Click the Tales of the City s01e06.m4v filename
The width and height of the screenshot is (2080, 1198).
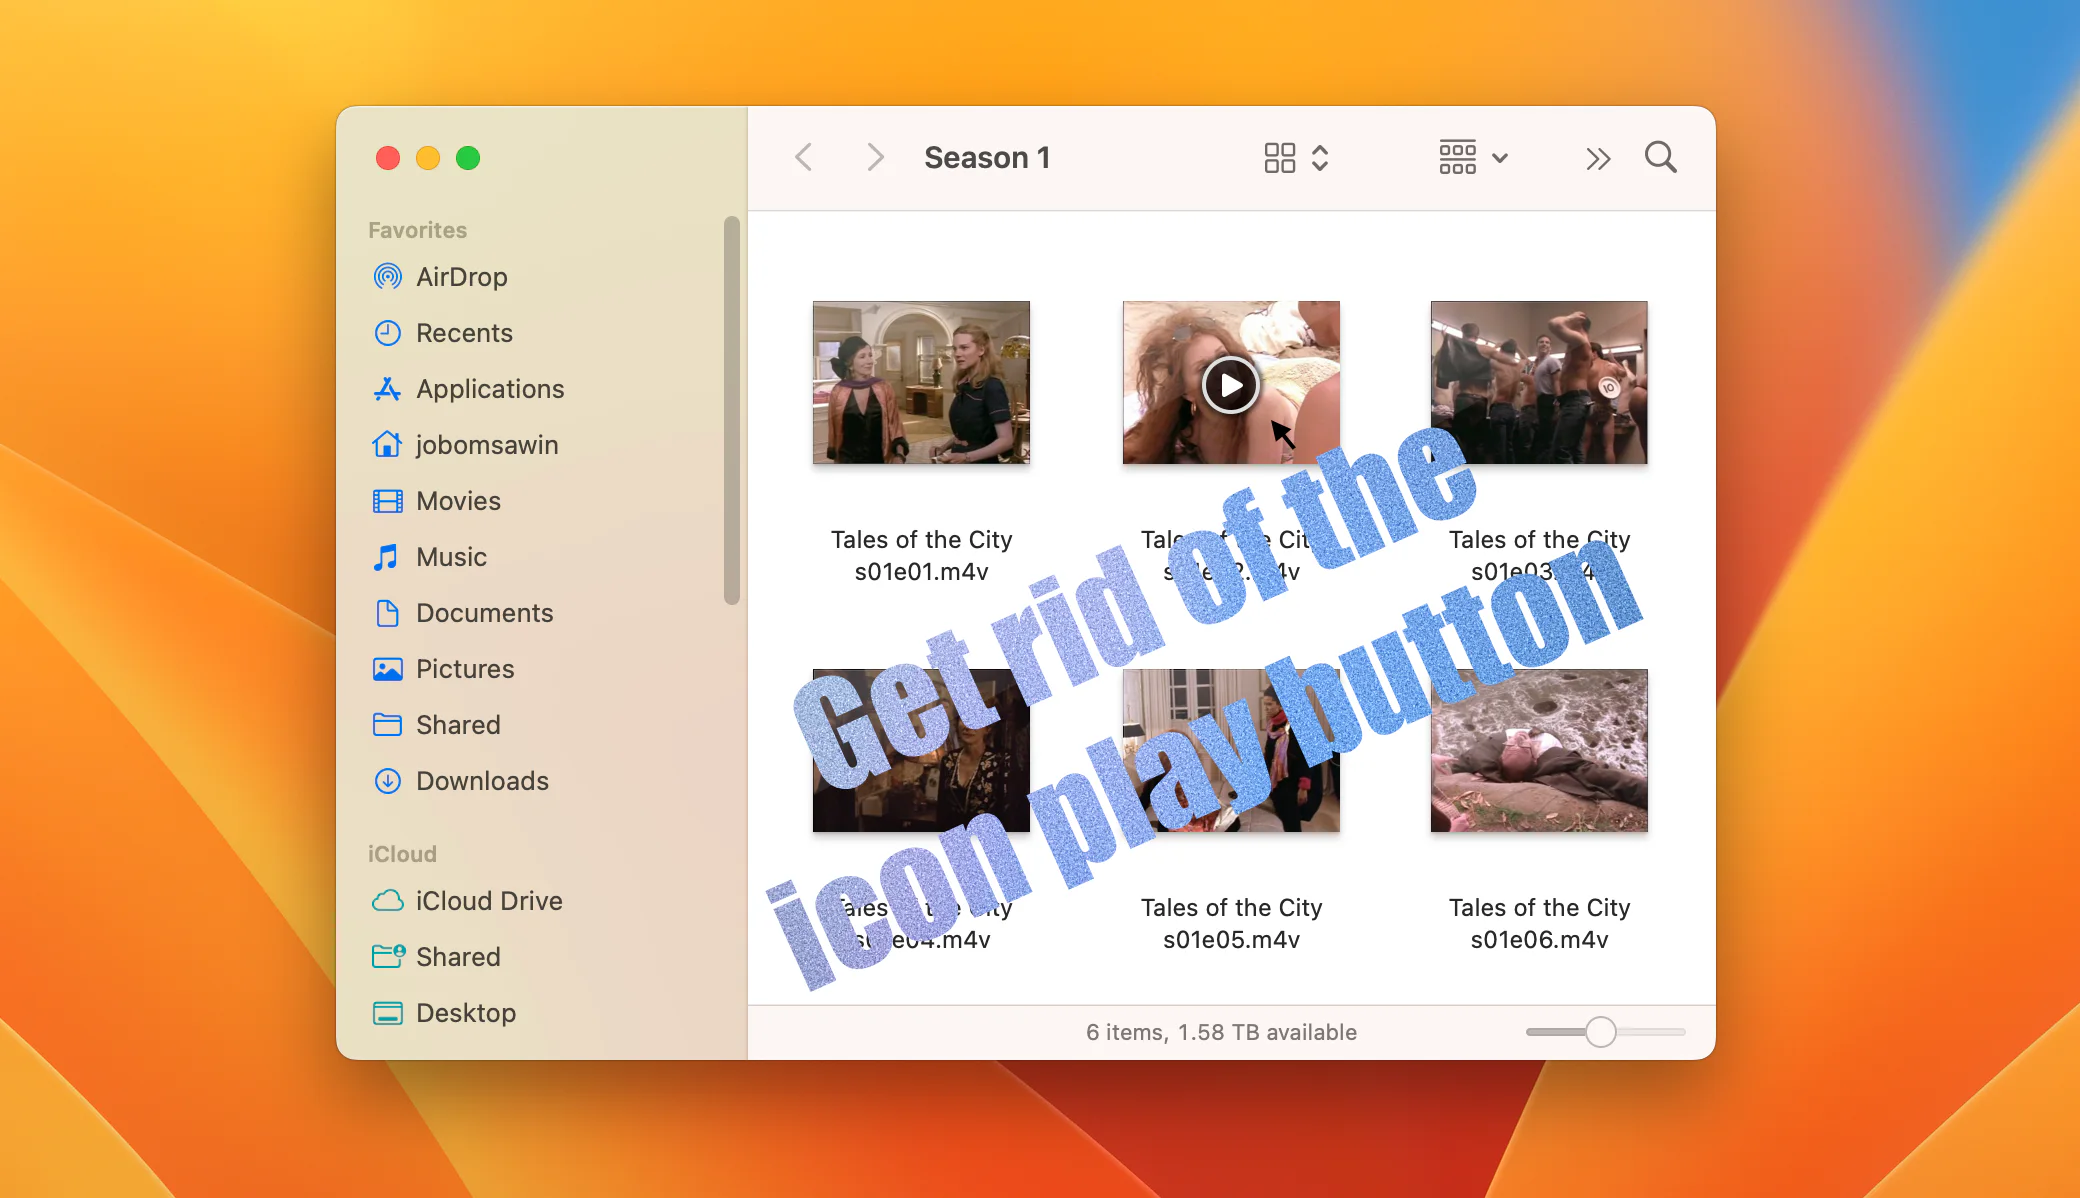pos(1539,924)
